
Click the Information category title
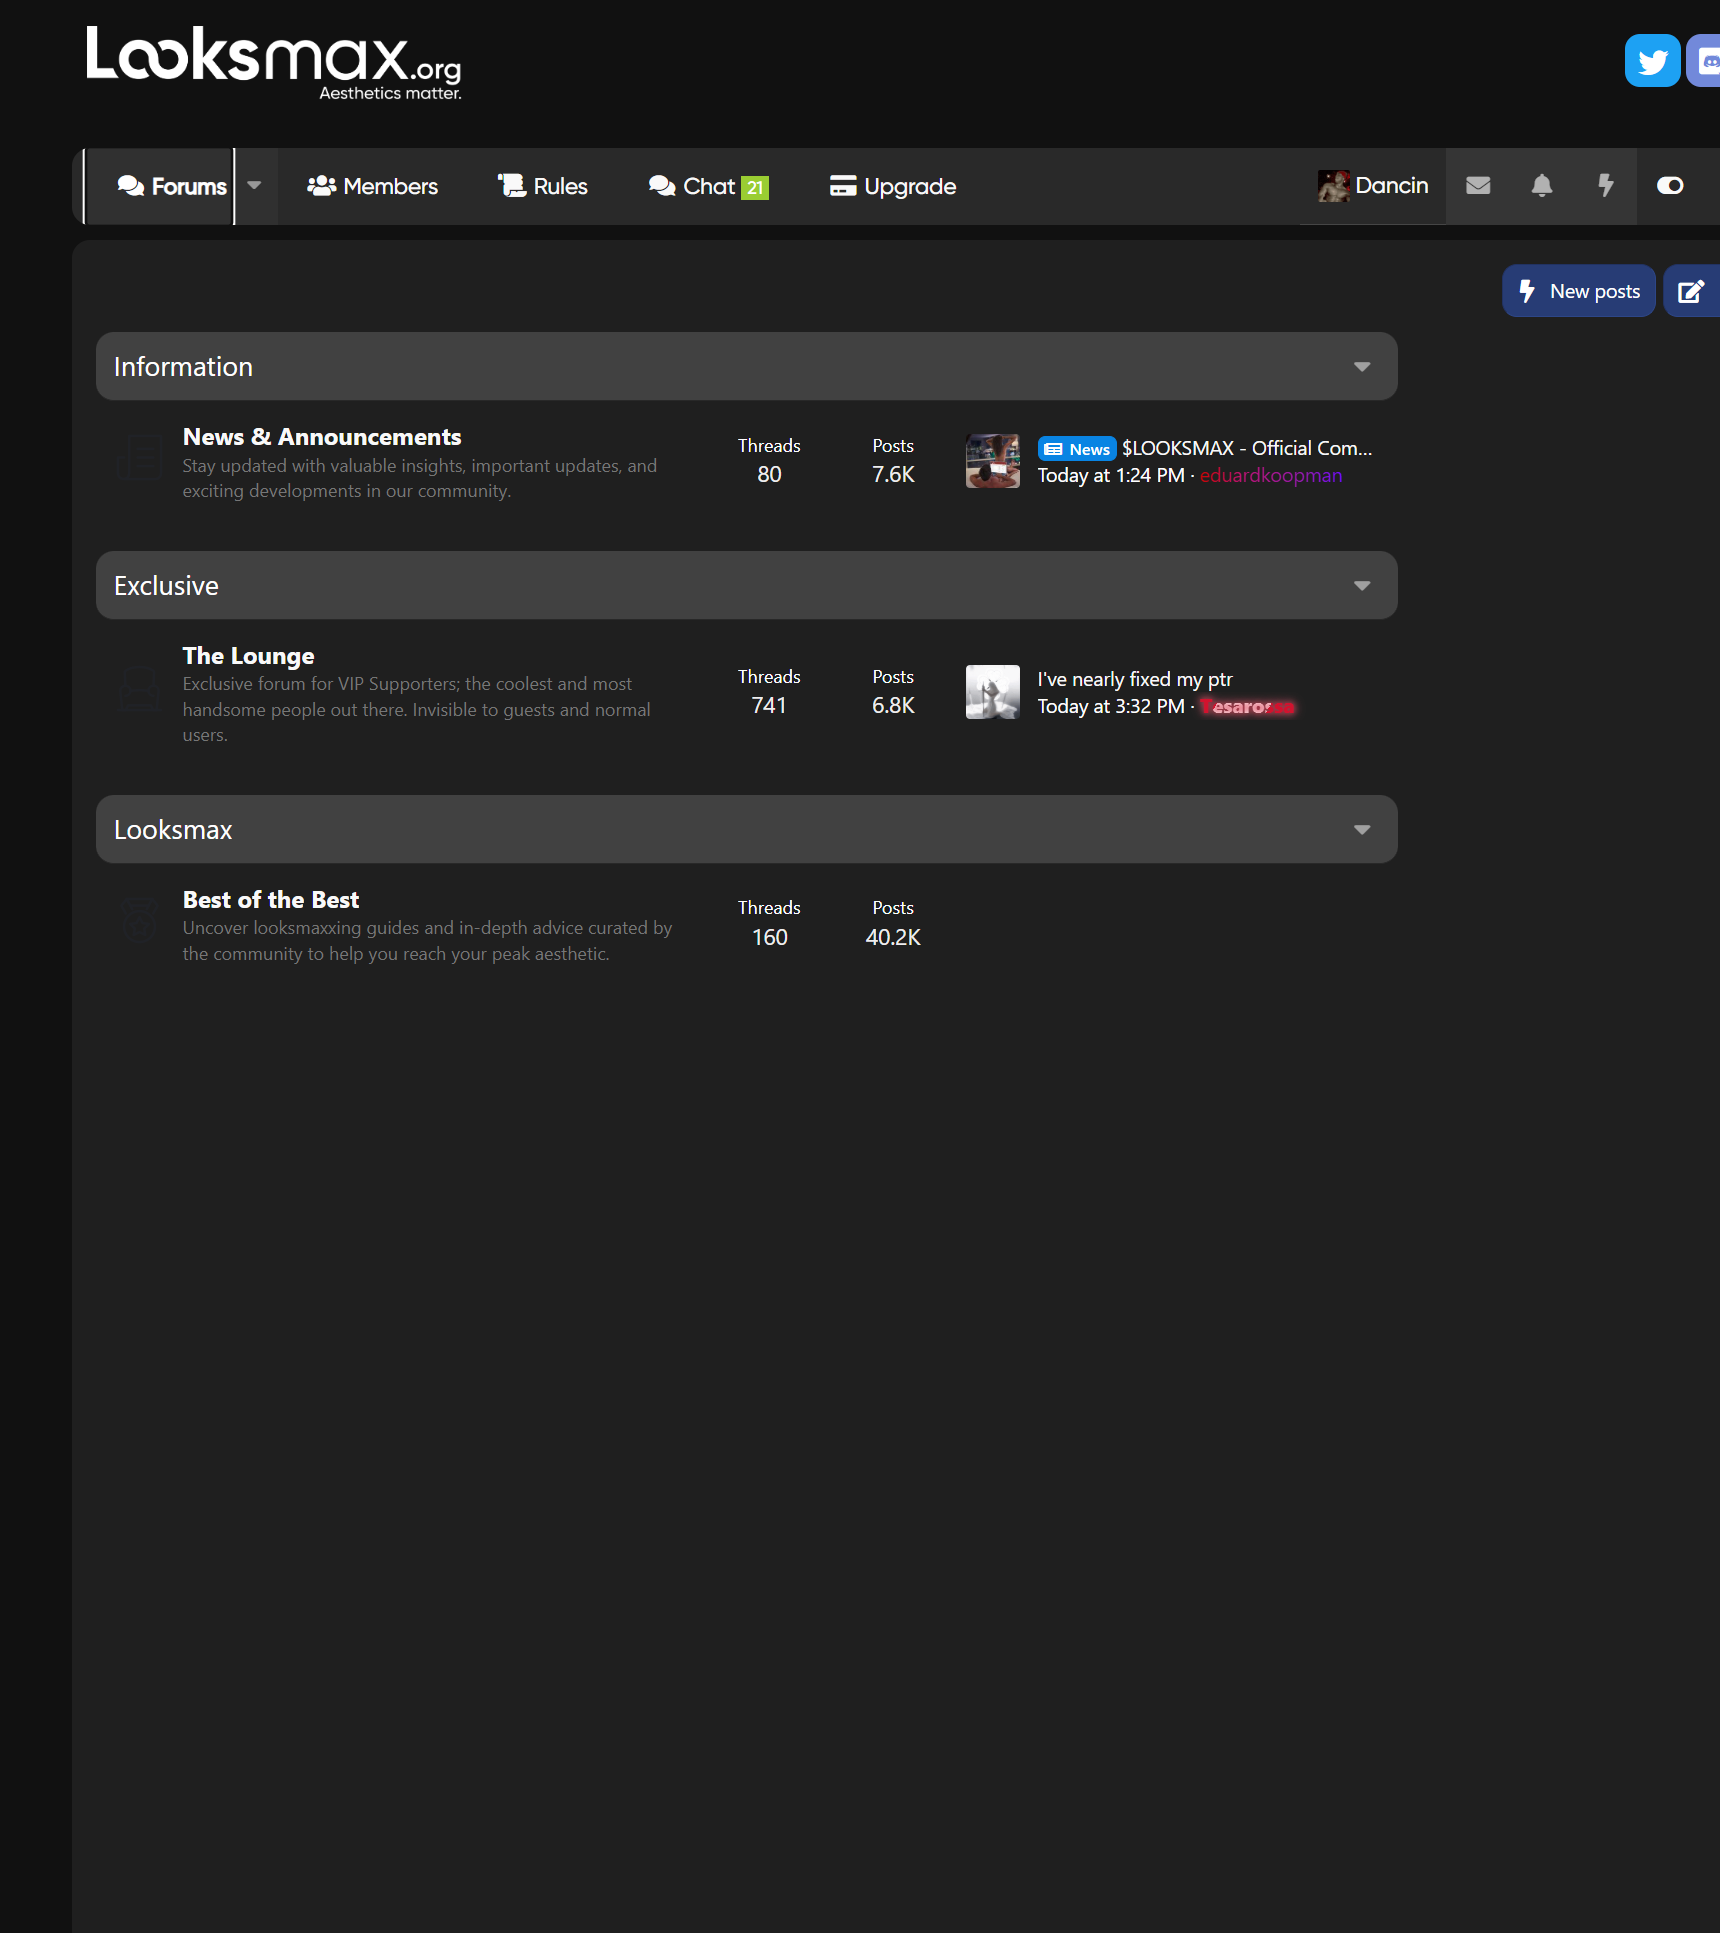tap(183, 367)
